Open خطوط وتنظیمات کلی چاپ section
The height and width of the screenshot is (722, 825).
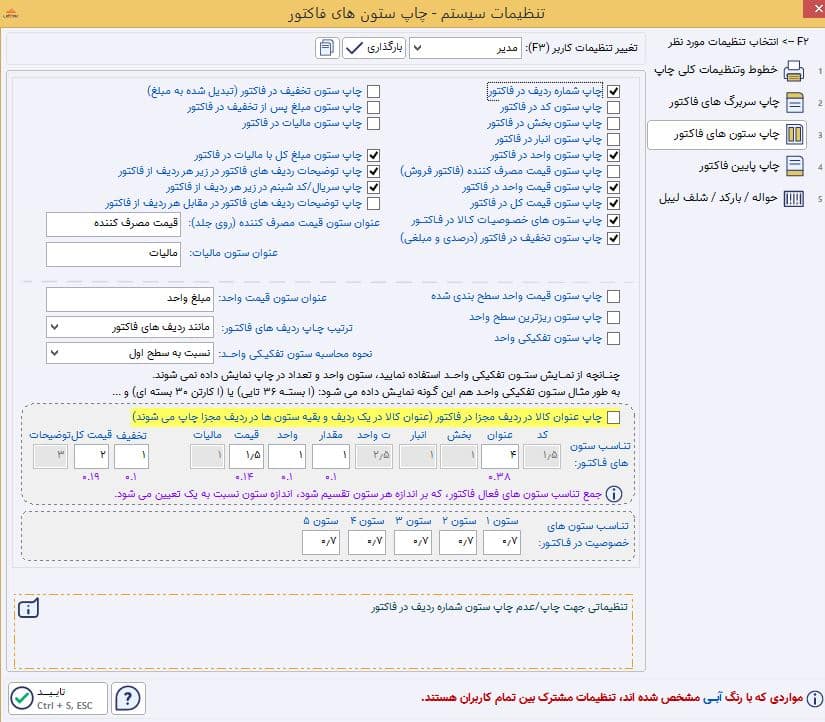(729, 71)
